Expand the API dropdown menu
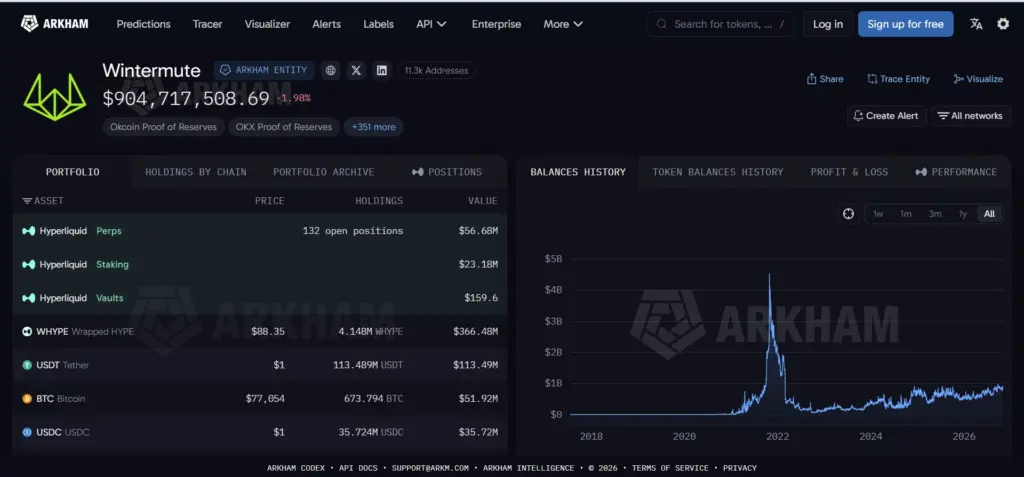Screen dimensions: 1024x477 tap(431, 24)
